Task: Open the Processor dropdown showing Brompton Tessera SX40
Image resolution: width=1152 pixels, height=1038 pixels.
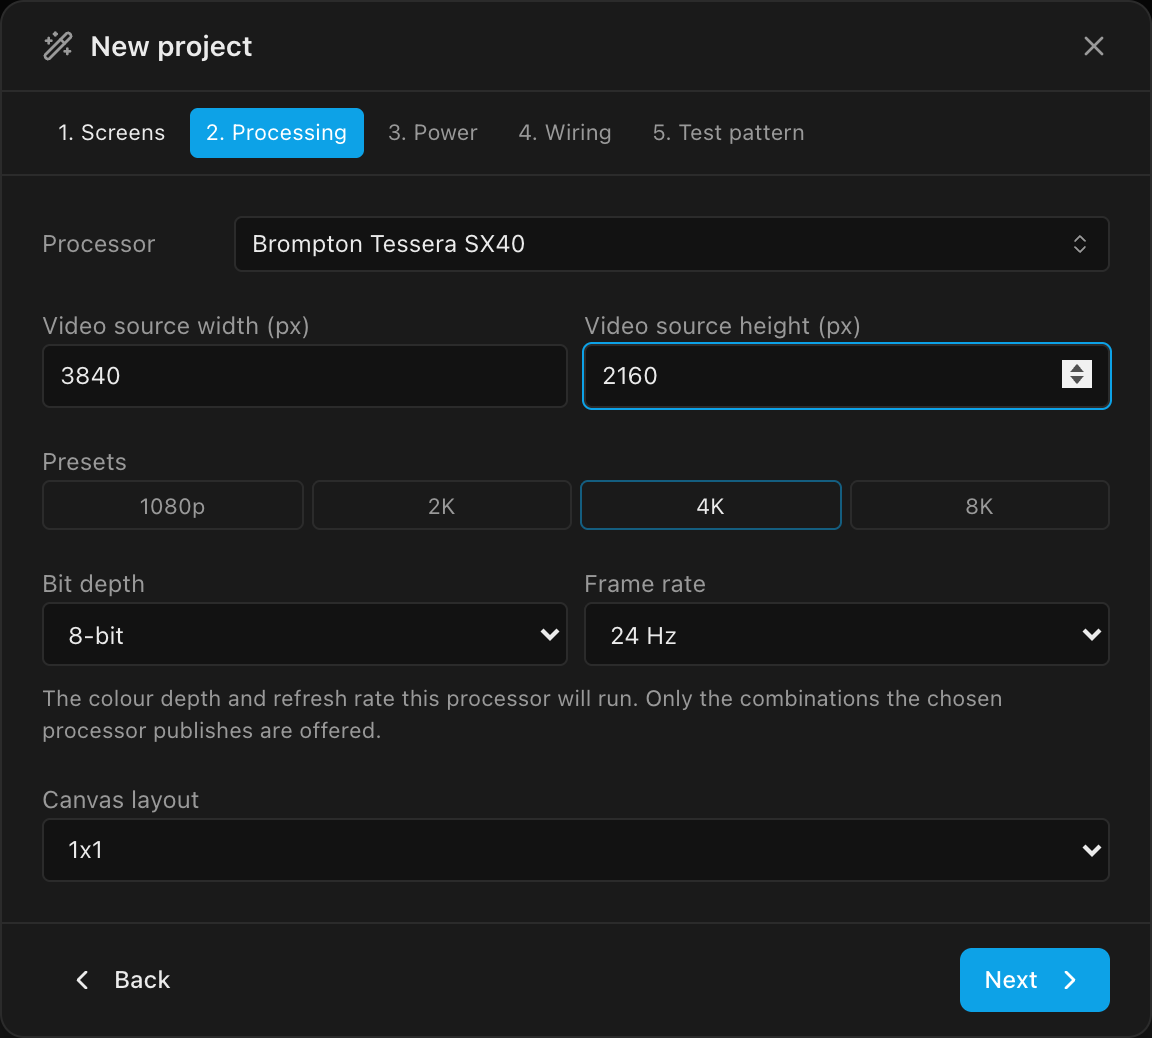Action: pyautogui.click(x=672, y=244)
